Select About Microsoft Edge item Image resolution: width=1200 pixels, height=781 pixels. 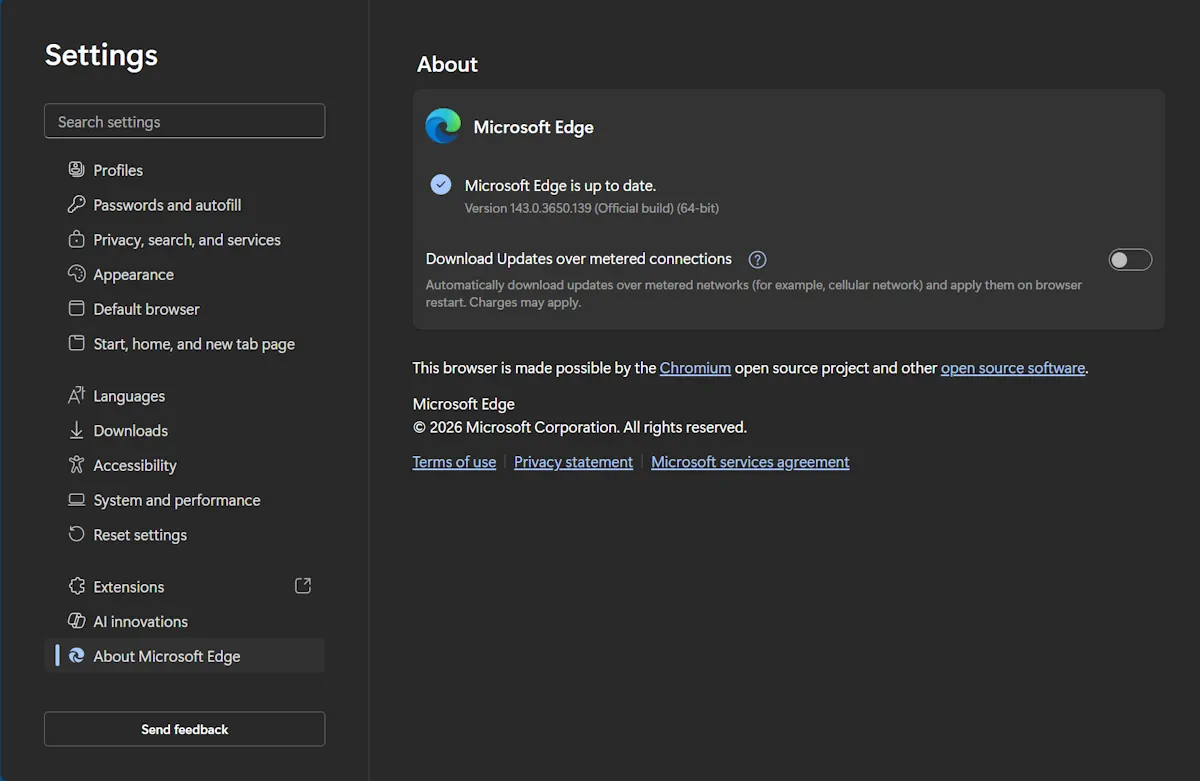pos(184,656)
